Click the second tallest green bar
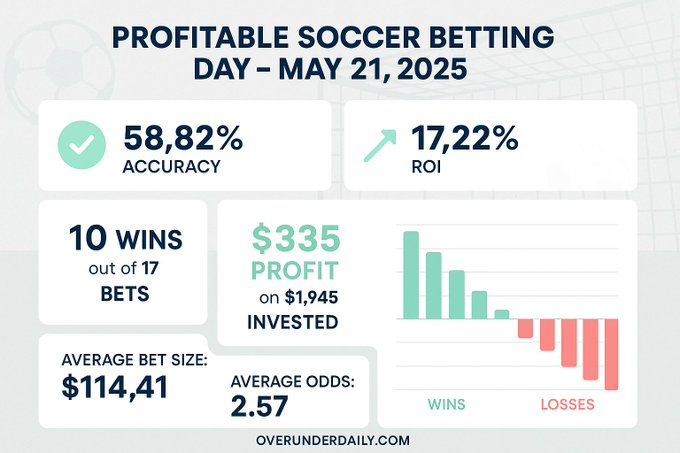 coord(433,285)
